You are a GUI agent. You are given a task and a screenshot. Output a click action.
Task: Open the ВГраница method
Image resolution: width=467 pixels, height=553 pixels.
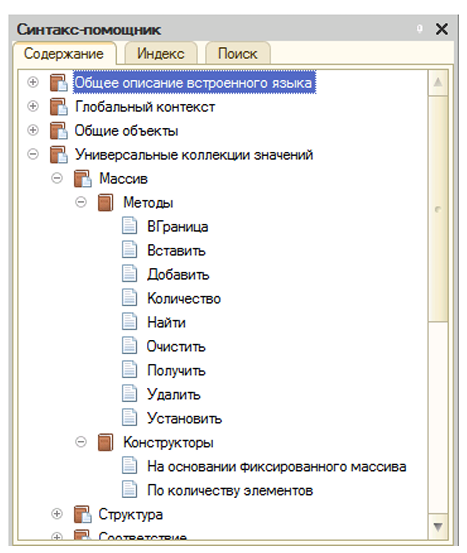(x=177, y=226)
